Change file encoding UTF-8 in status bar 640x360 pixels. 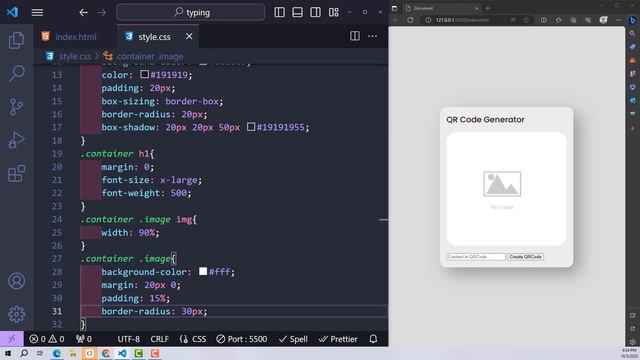click(x=129, y=339)
